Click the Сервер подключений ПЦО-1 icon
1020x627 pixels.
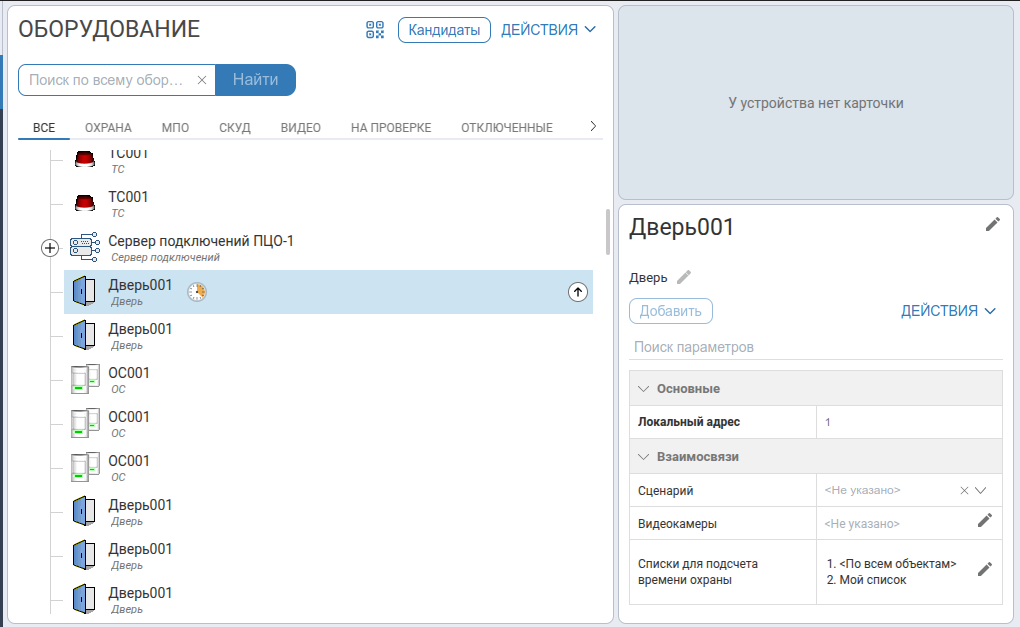84,248
